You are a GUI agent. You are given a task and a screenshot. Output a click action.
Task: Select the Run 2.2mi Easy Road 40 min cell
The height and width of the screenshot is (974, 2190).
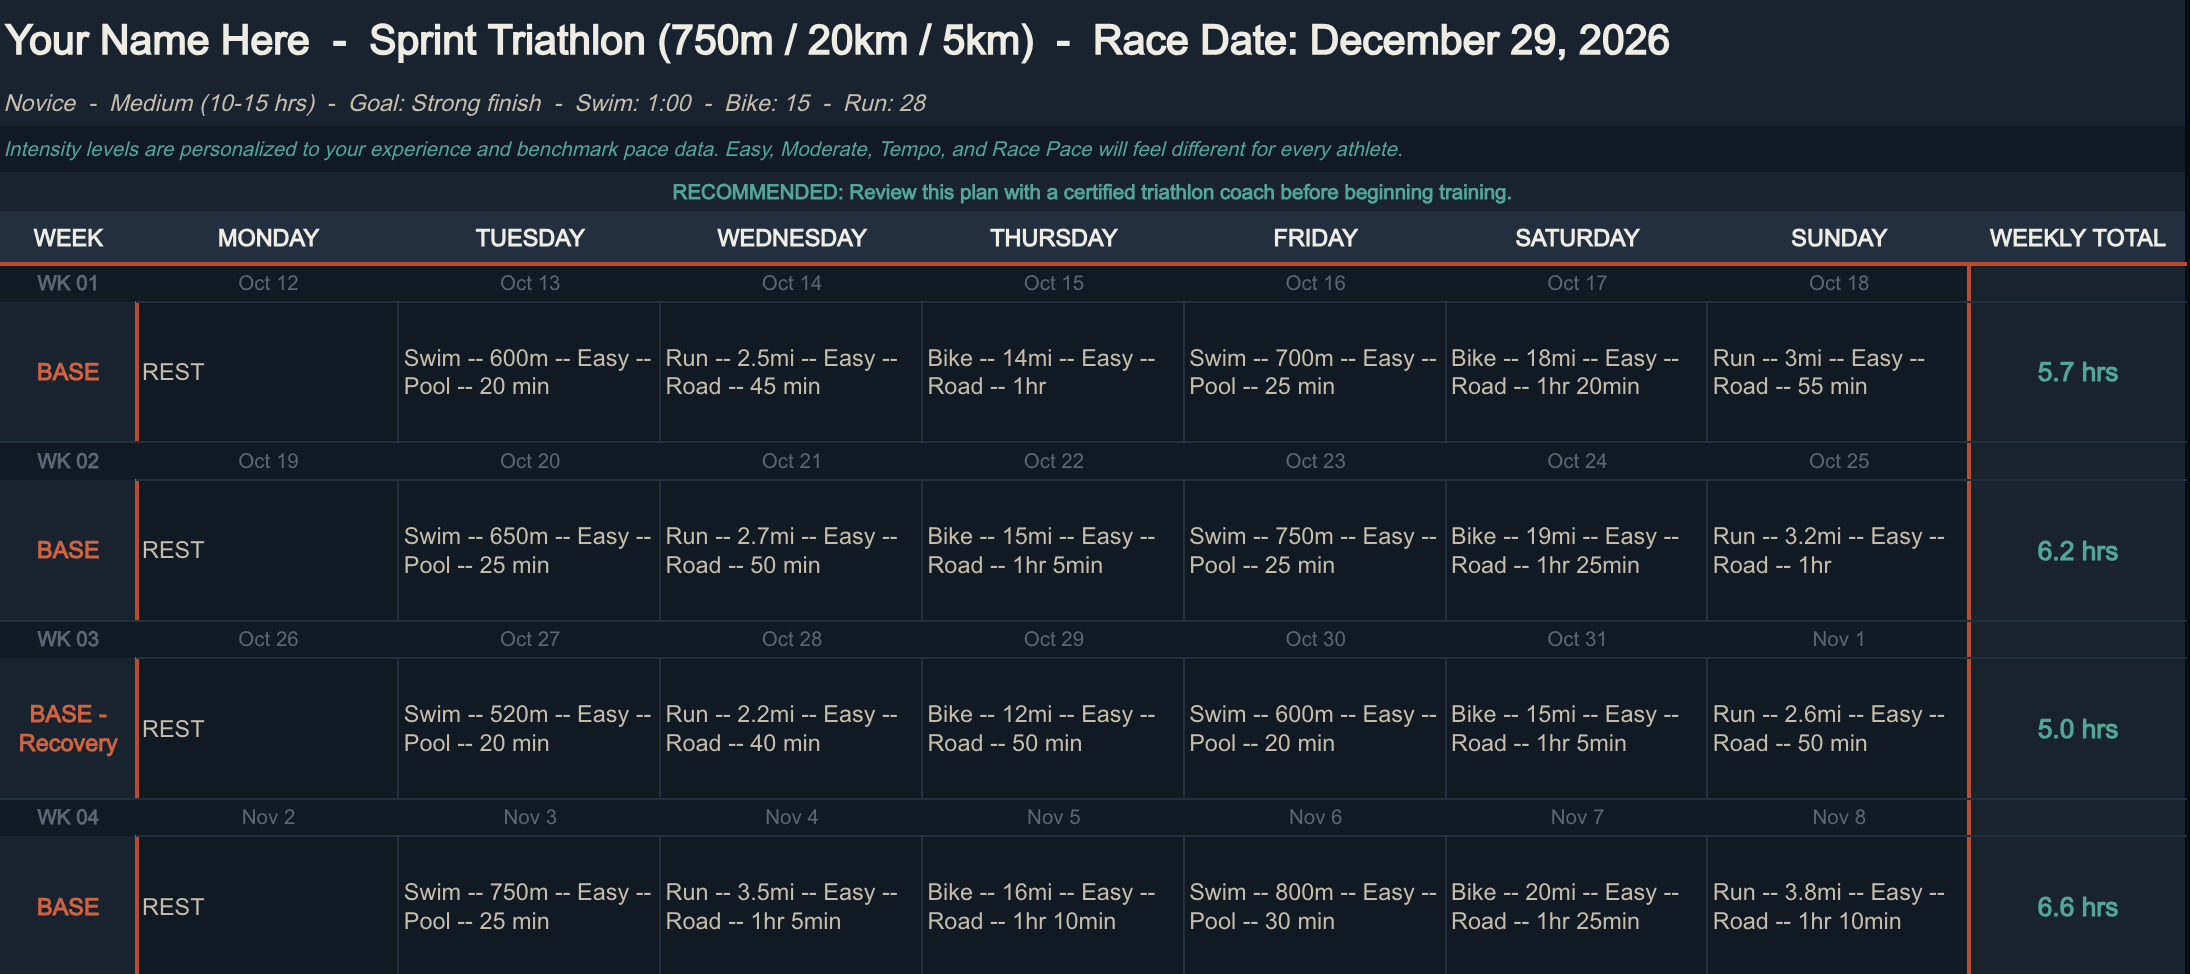(790, 728)
